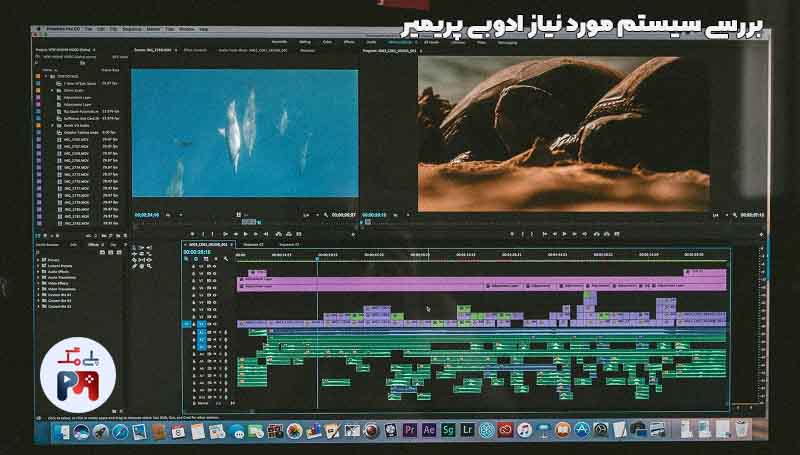Click Step Back in the Source monitor
Image resolution: width=800 pixels, height=455 pixels.
pos(235,234)
